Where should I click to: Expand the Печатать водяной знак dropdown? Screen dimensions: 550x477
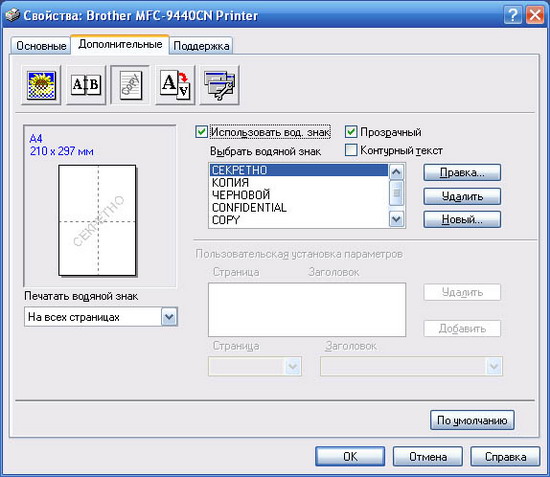(x=169, y=317)
